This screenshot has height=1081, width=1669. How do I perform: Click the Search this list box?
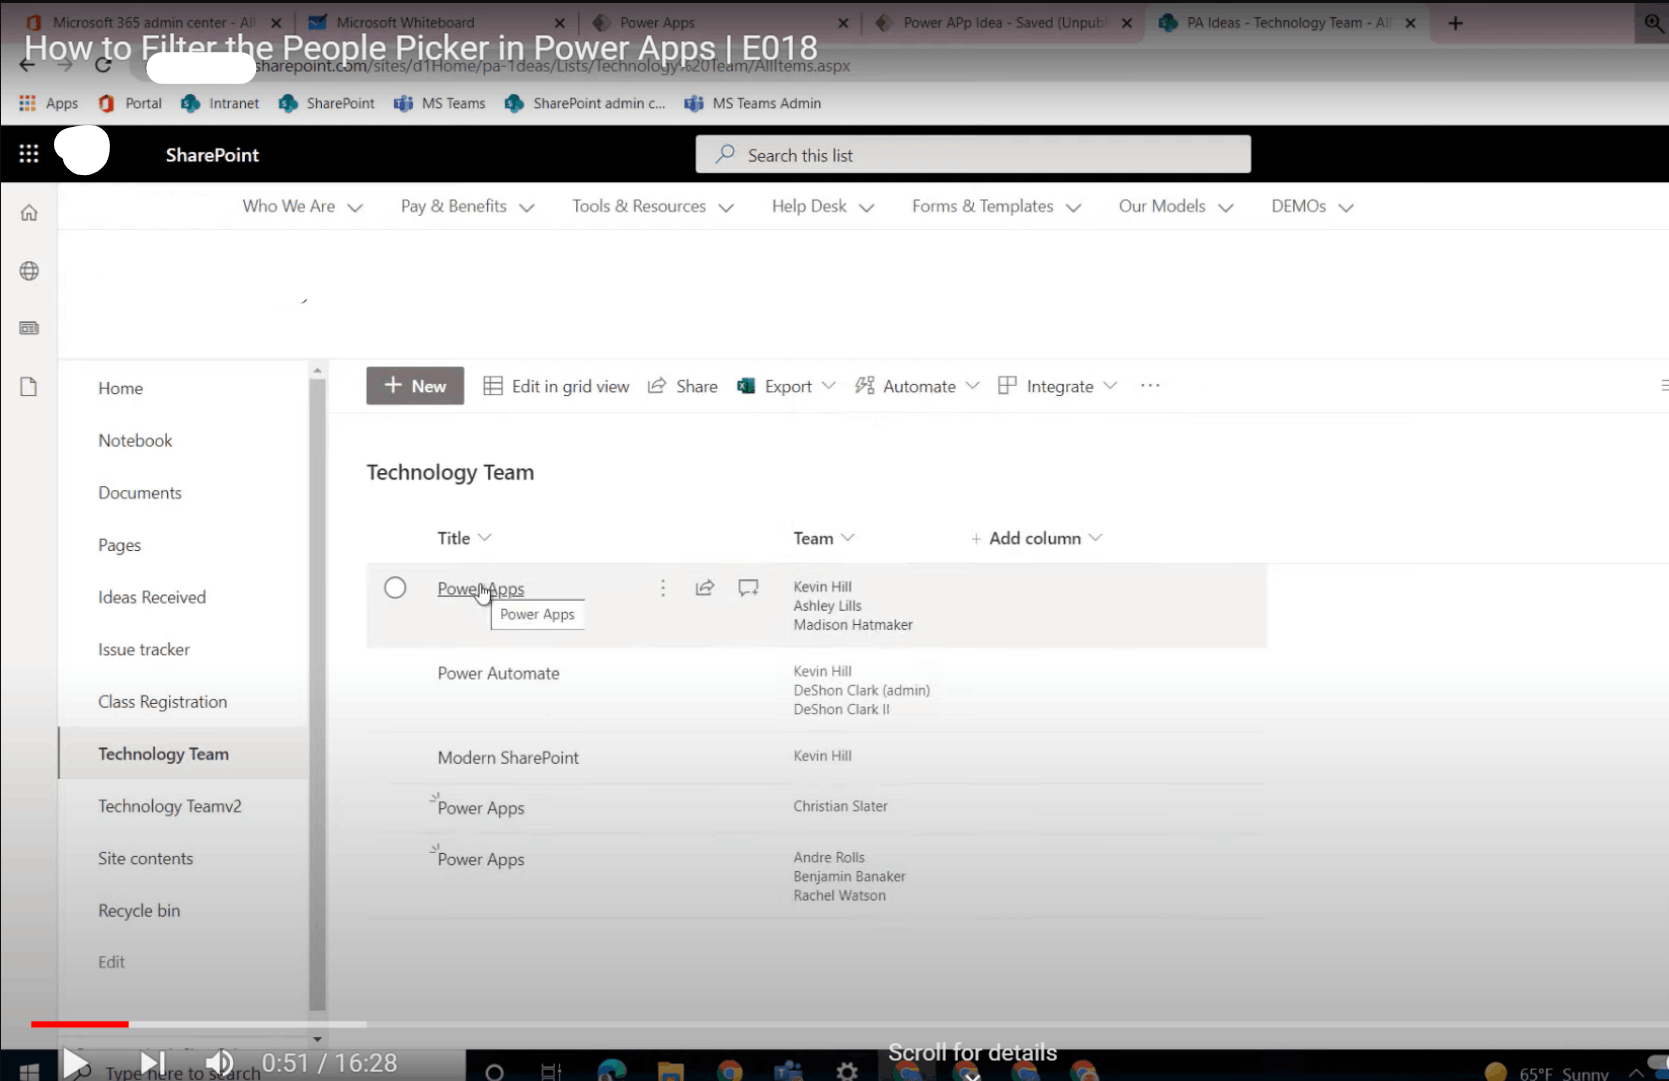pyautogui.click(x=973, y=154)
